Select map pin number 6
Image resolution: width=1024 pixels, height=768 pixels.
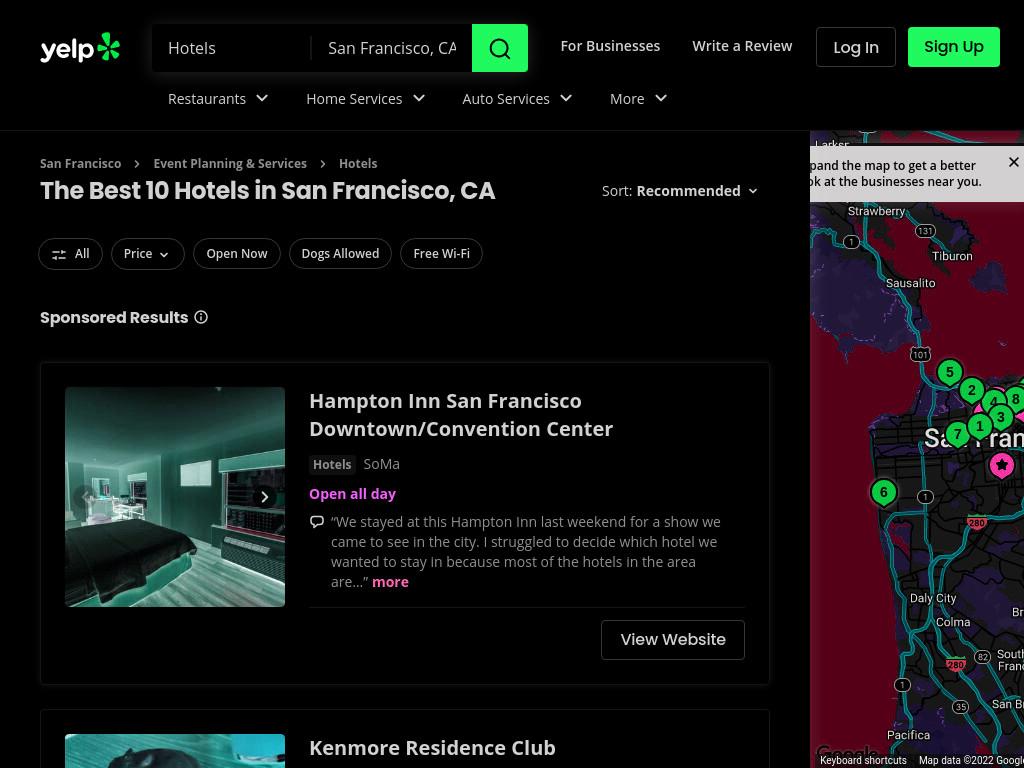884,493
